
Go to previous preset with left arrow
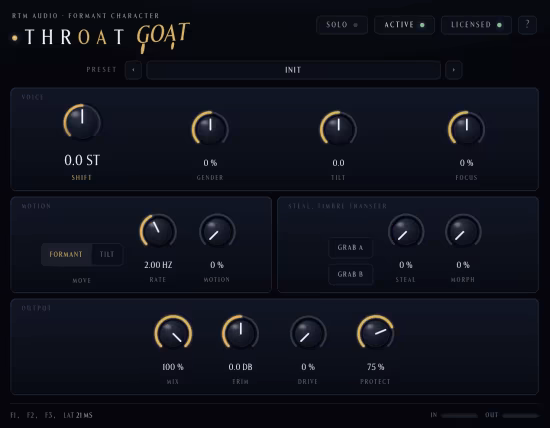[133, 70]
